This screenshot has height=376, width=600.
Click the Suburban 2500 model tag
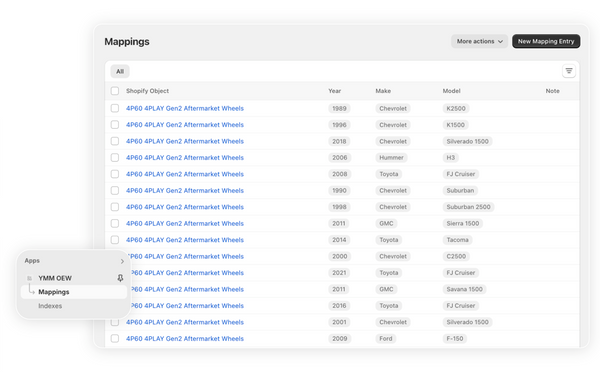pyautogui.click(x=468, y=207)
